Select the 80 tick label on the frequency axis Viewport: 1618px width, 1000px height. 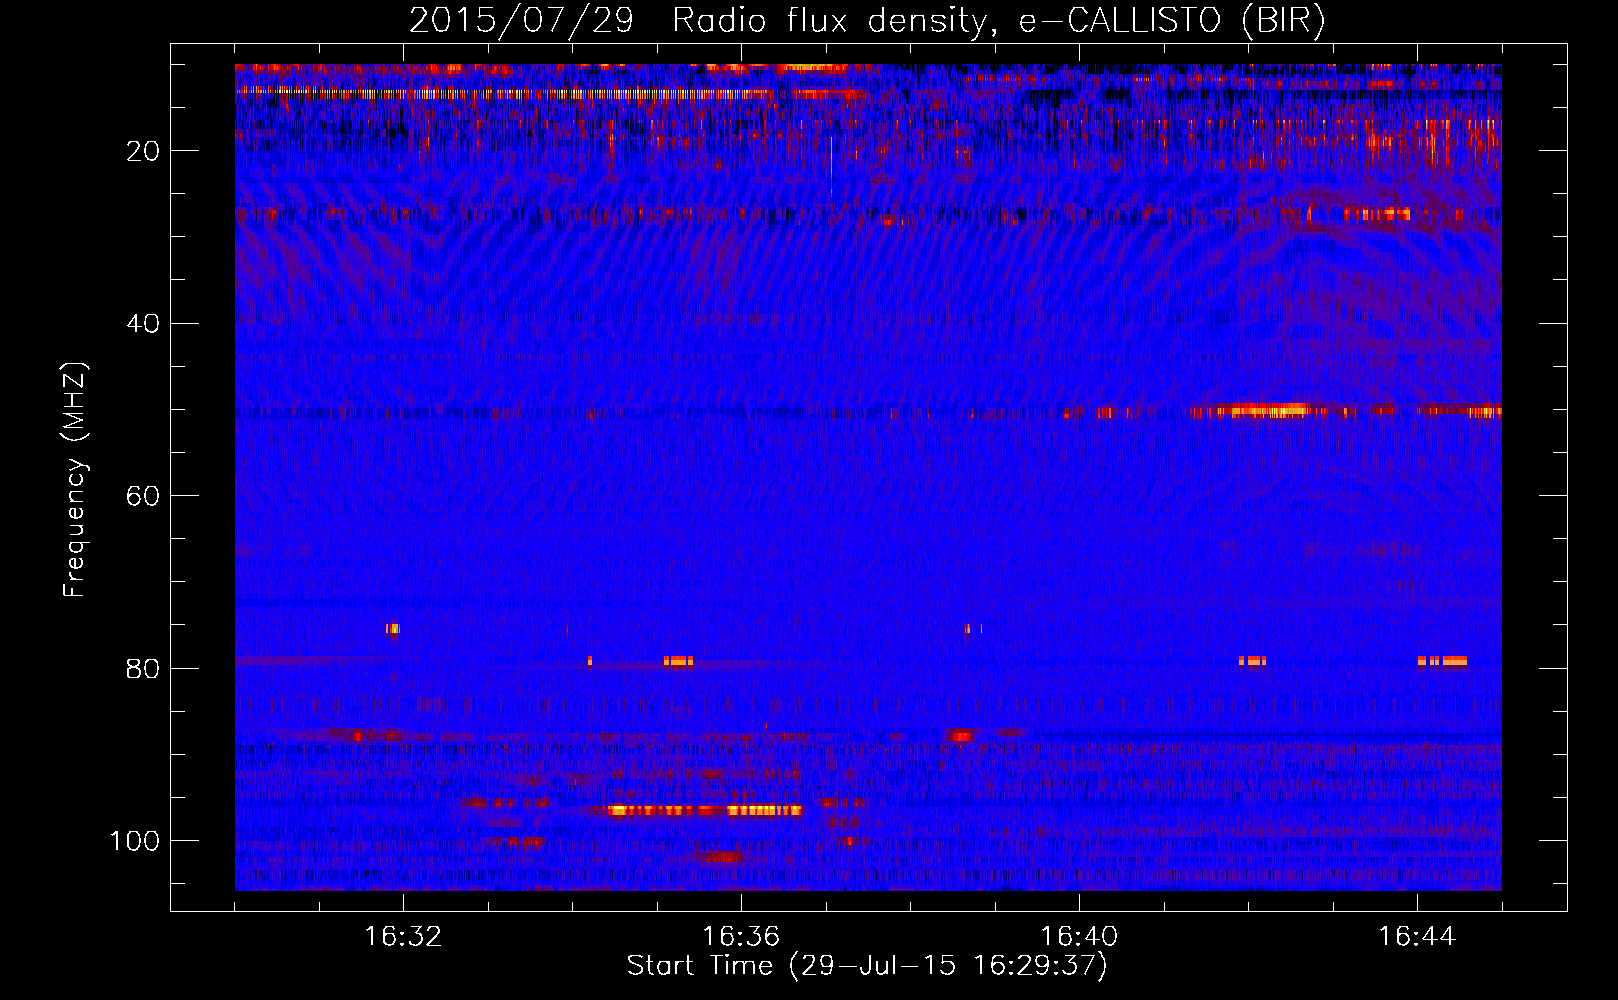(144, 668)
